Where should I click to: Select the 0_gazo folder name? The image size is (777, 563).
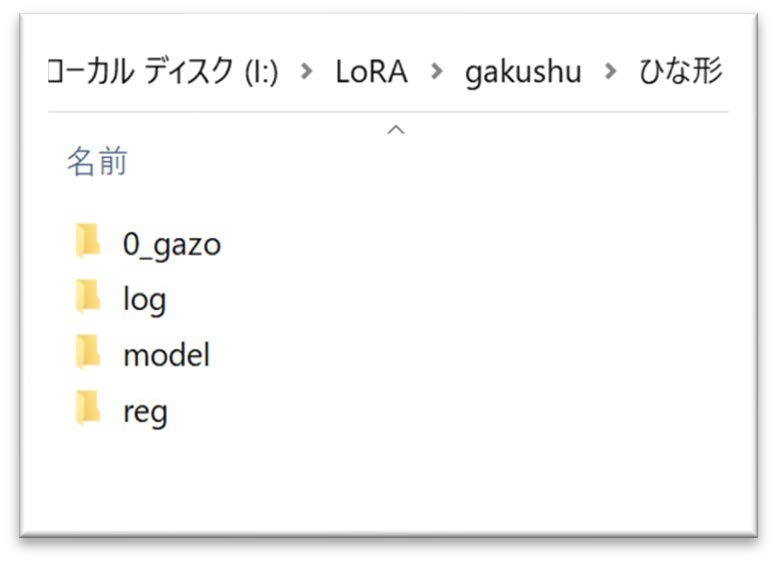(172, 245)
